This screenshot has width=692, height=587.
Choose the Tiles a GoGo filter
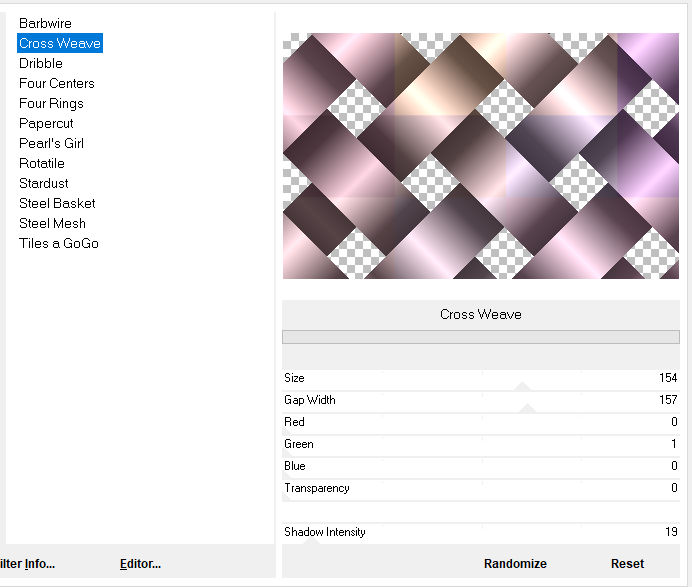point(59,243)
